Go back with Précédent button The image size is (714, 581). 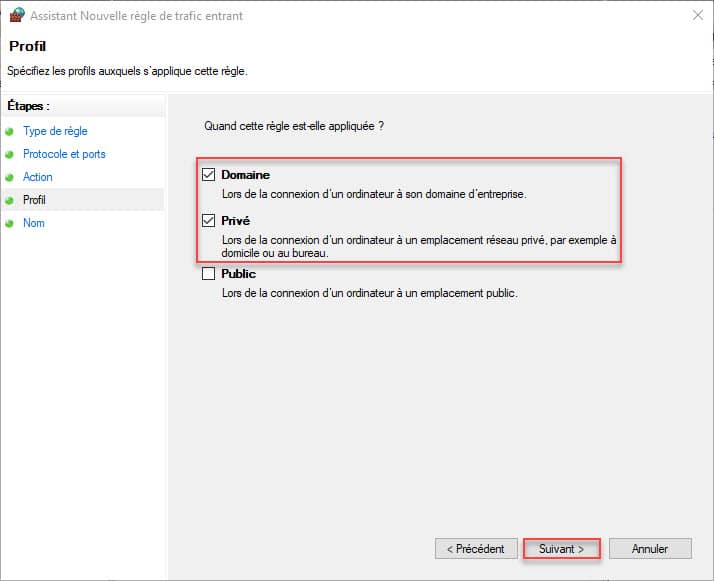click(476, 549)
